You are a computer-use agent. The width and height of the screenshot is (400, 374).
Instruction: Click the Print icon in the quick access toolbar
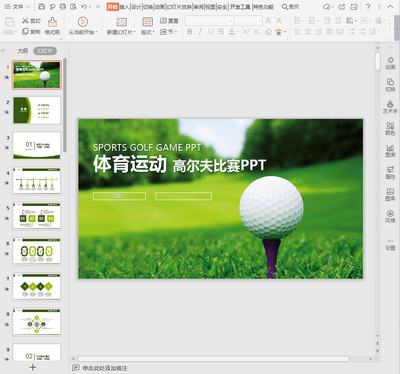[63, 7]
